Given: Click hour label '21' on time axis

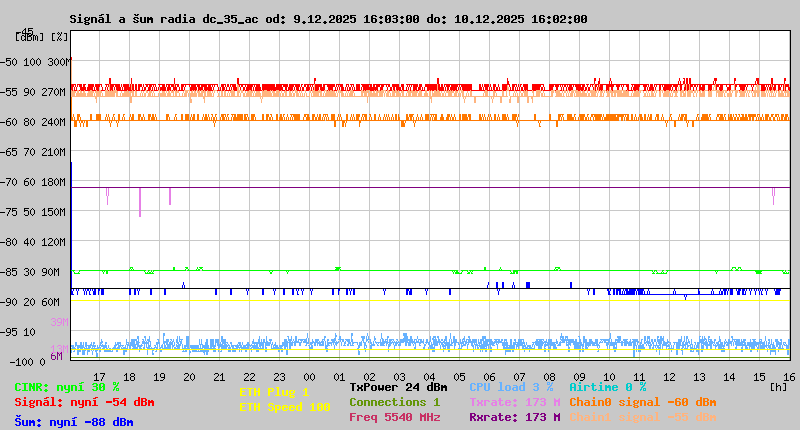Looking at the screenshot, I should point(219,377).
